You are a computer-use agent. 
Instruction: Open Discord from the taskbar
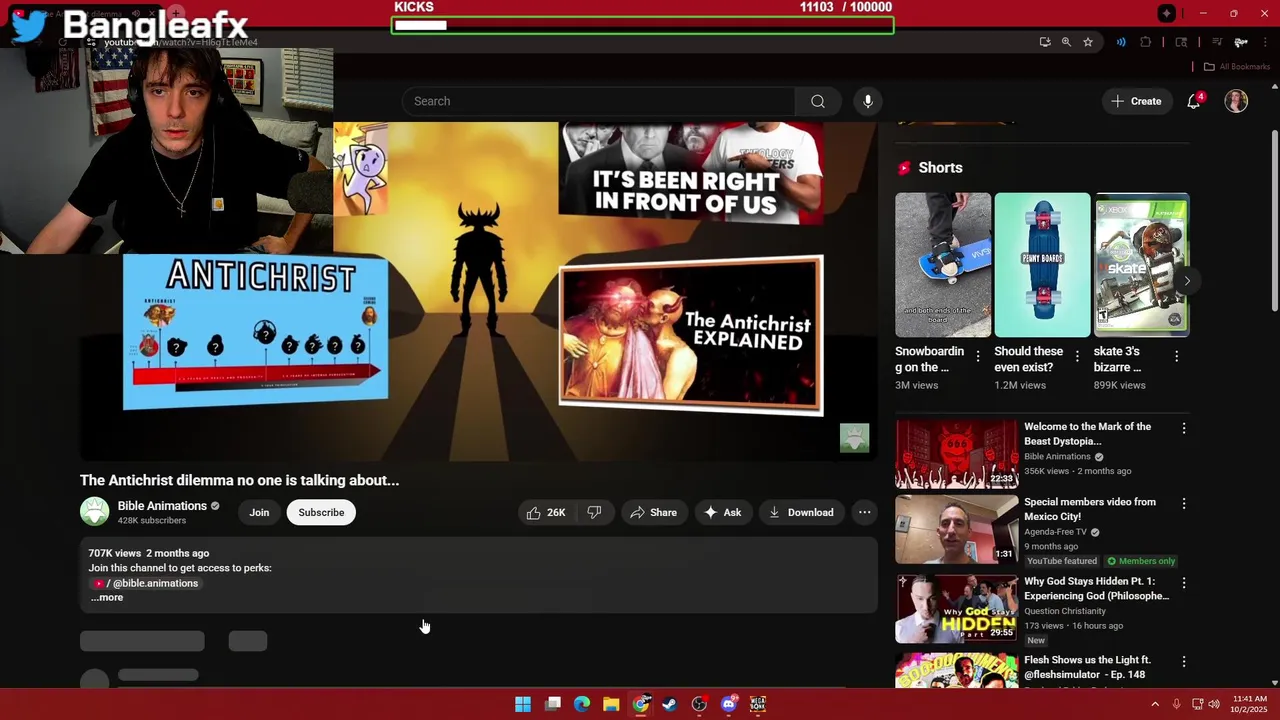729,704
